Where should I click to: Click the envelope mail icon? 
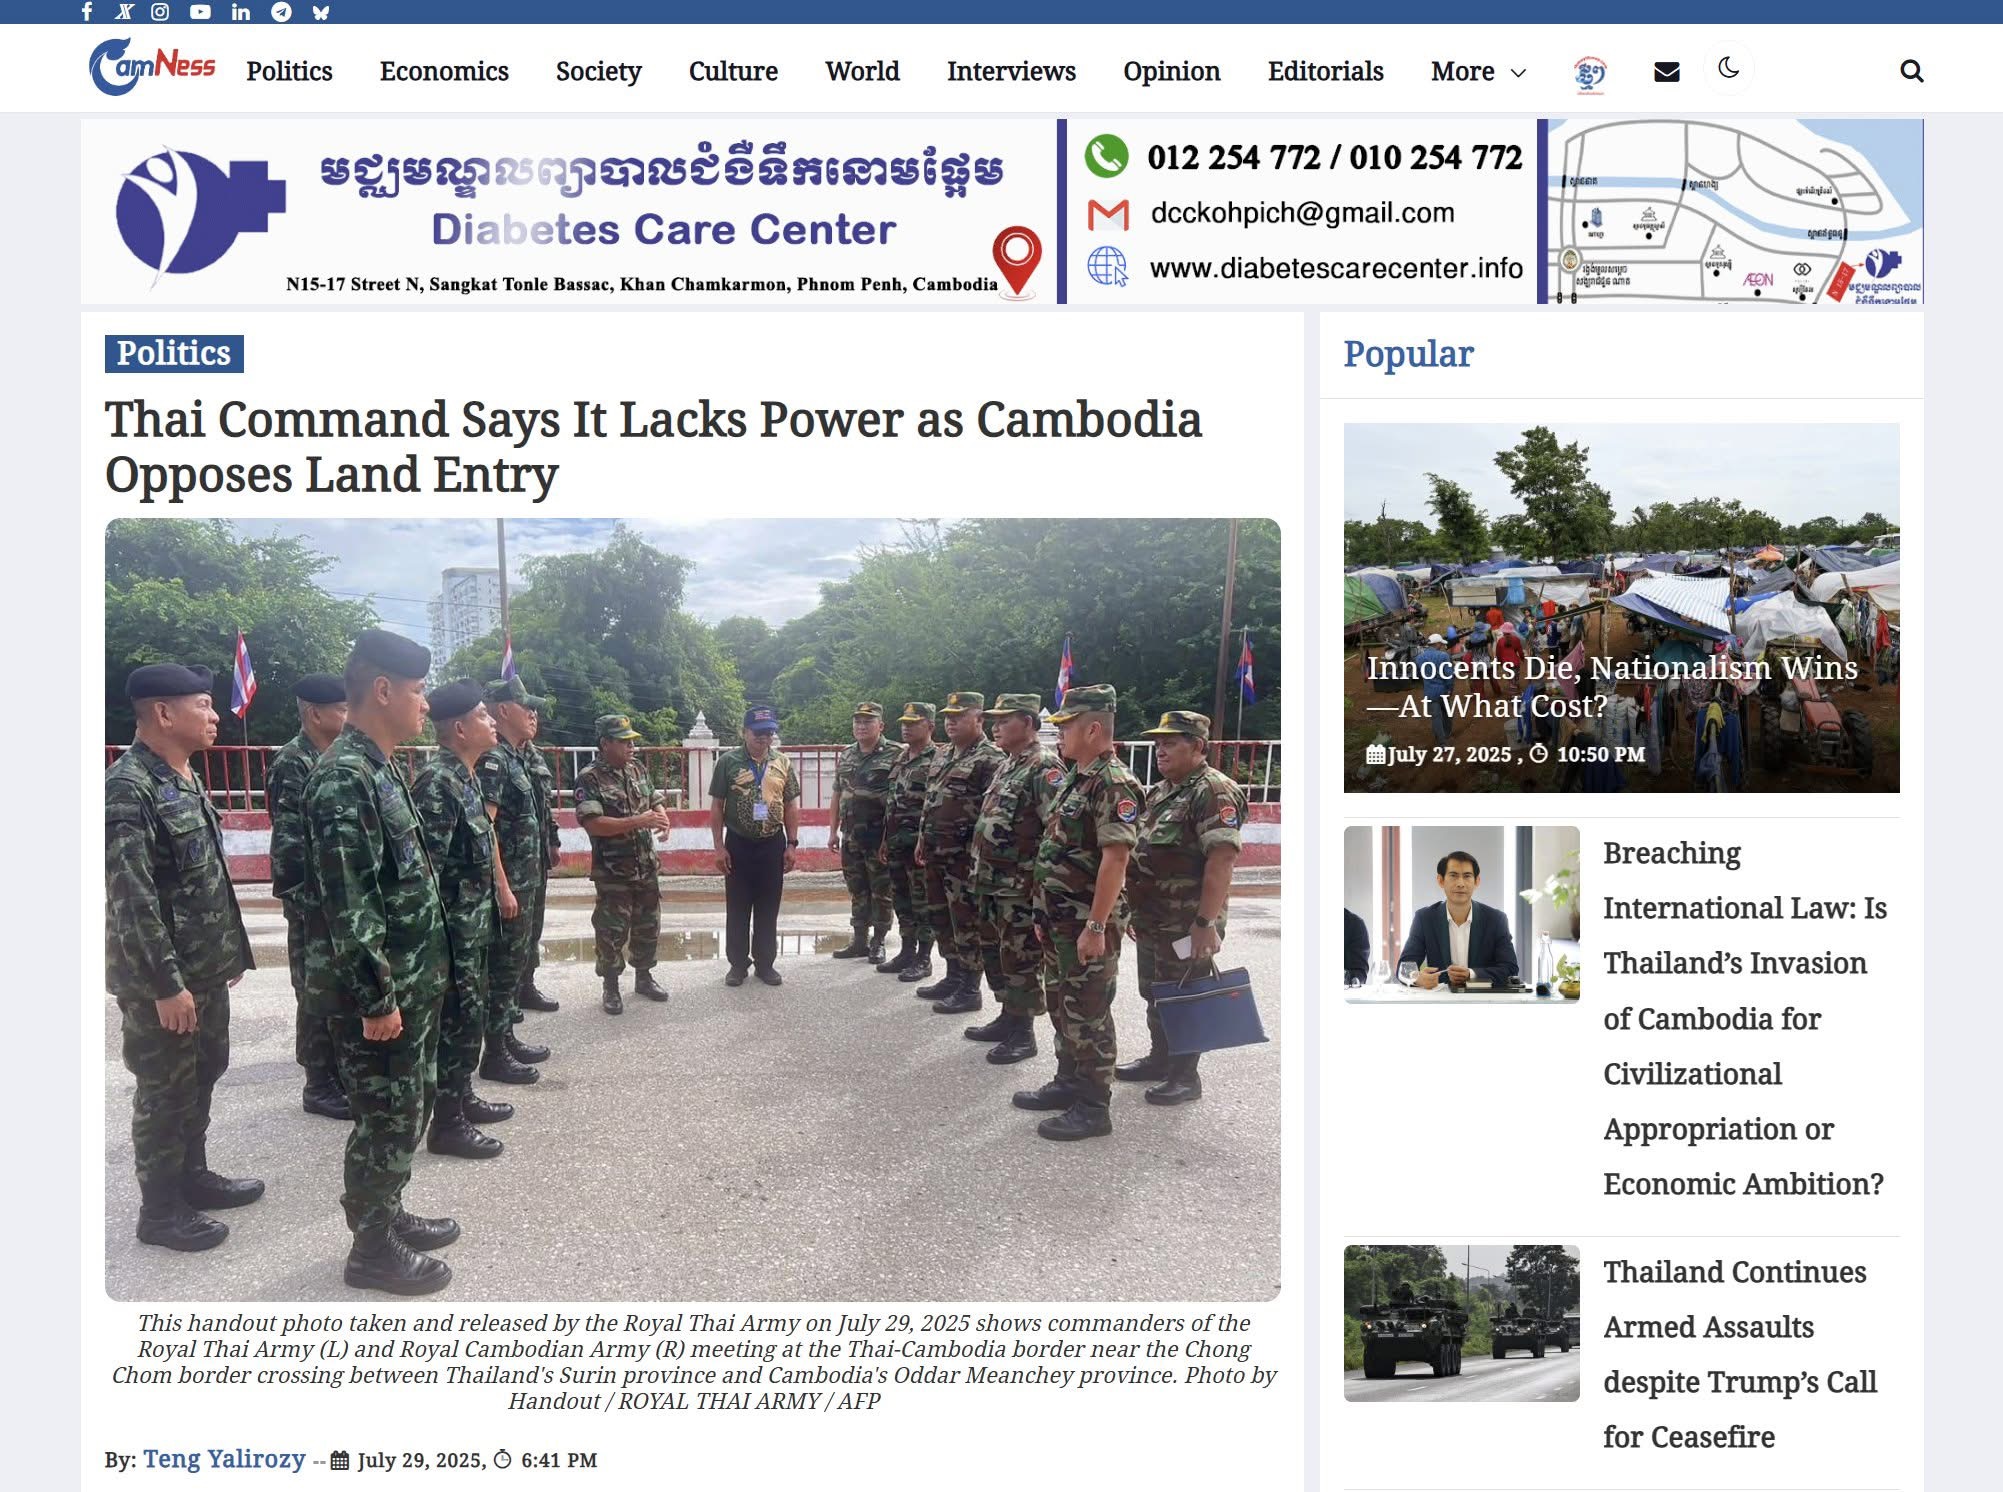coord(1666,72)
